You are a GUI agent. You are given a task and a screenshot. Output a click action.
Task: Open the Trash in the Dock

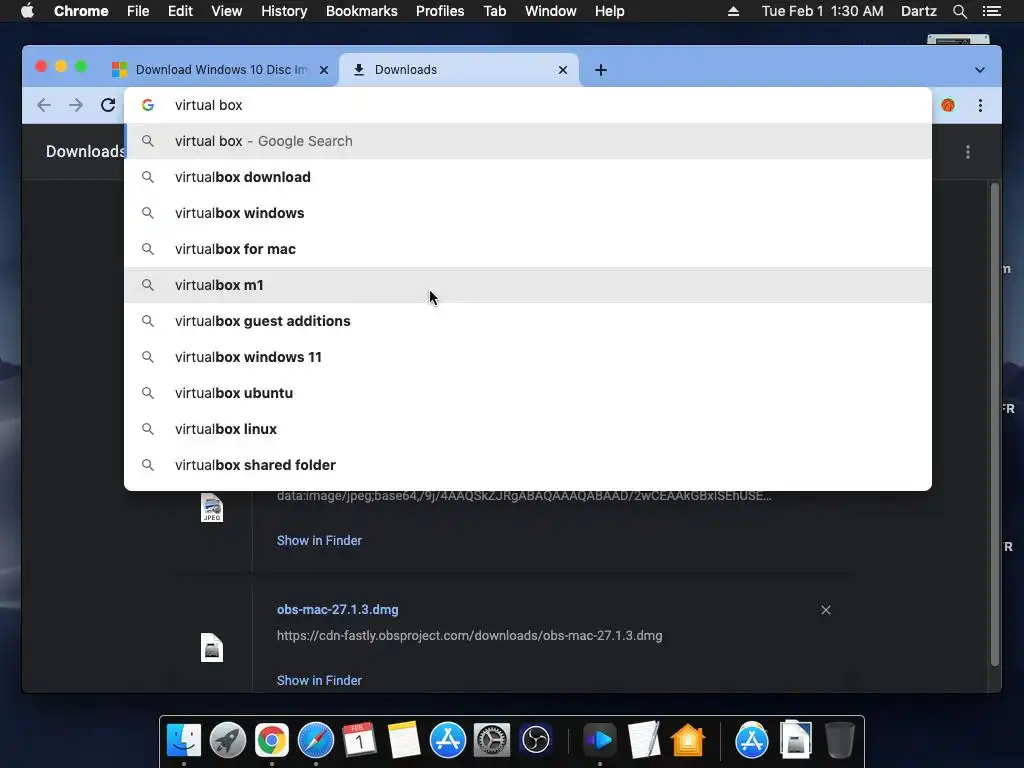(x=840, y=740)
